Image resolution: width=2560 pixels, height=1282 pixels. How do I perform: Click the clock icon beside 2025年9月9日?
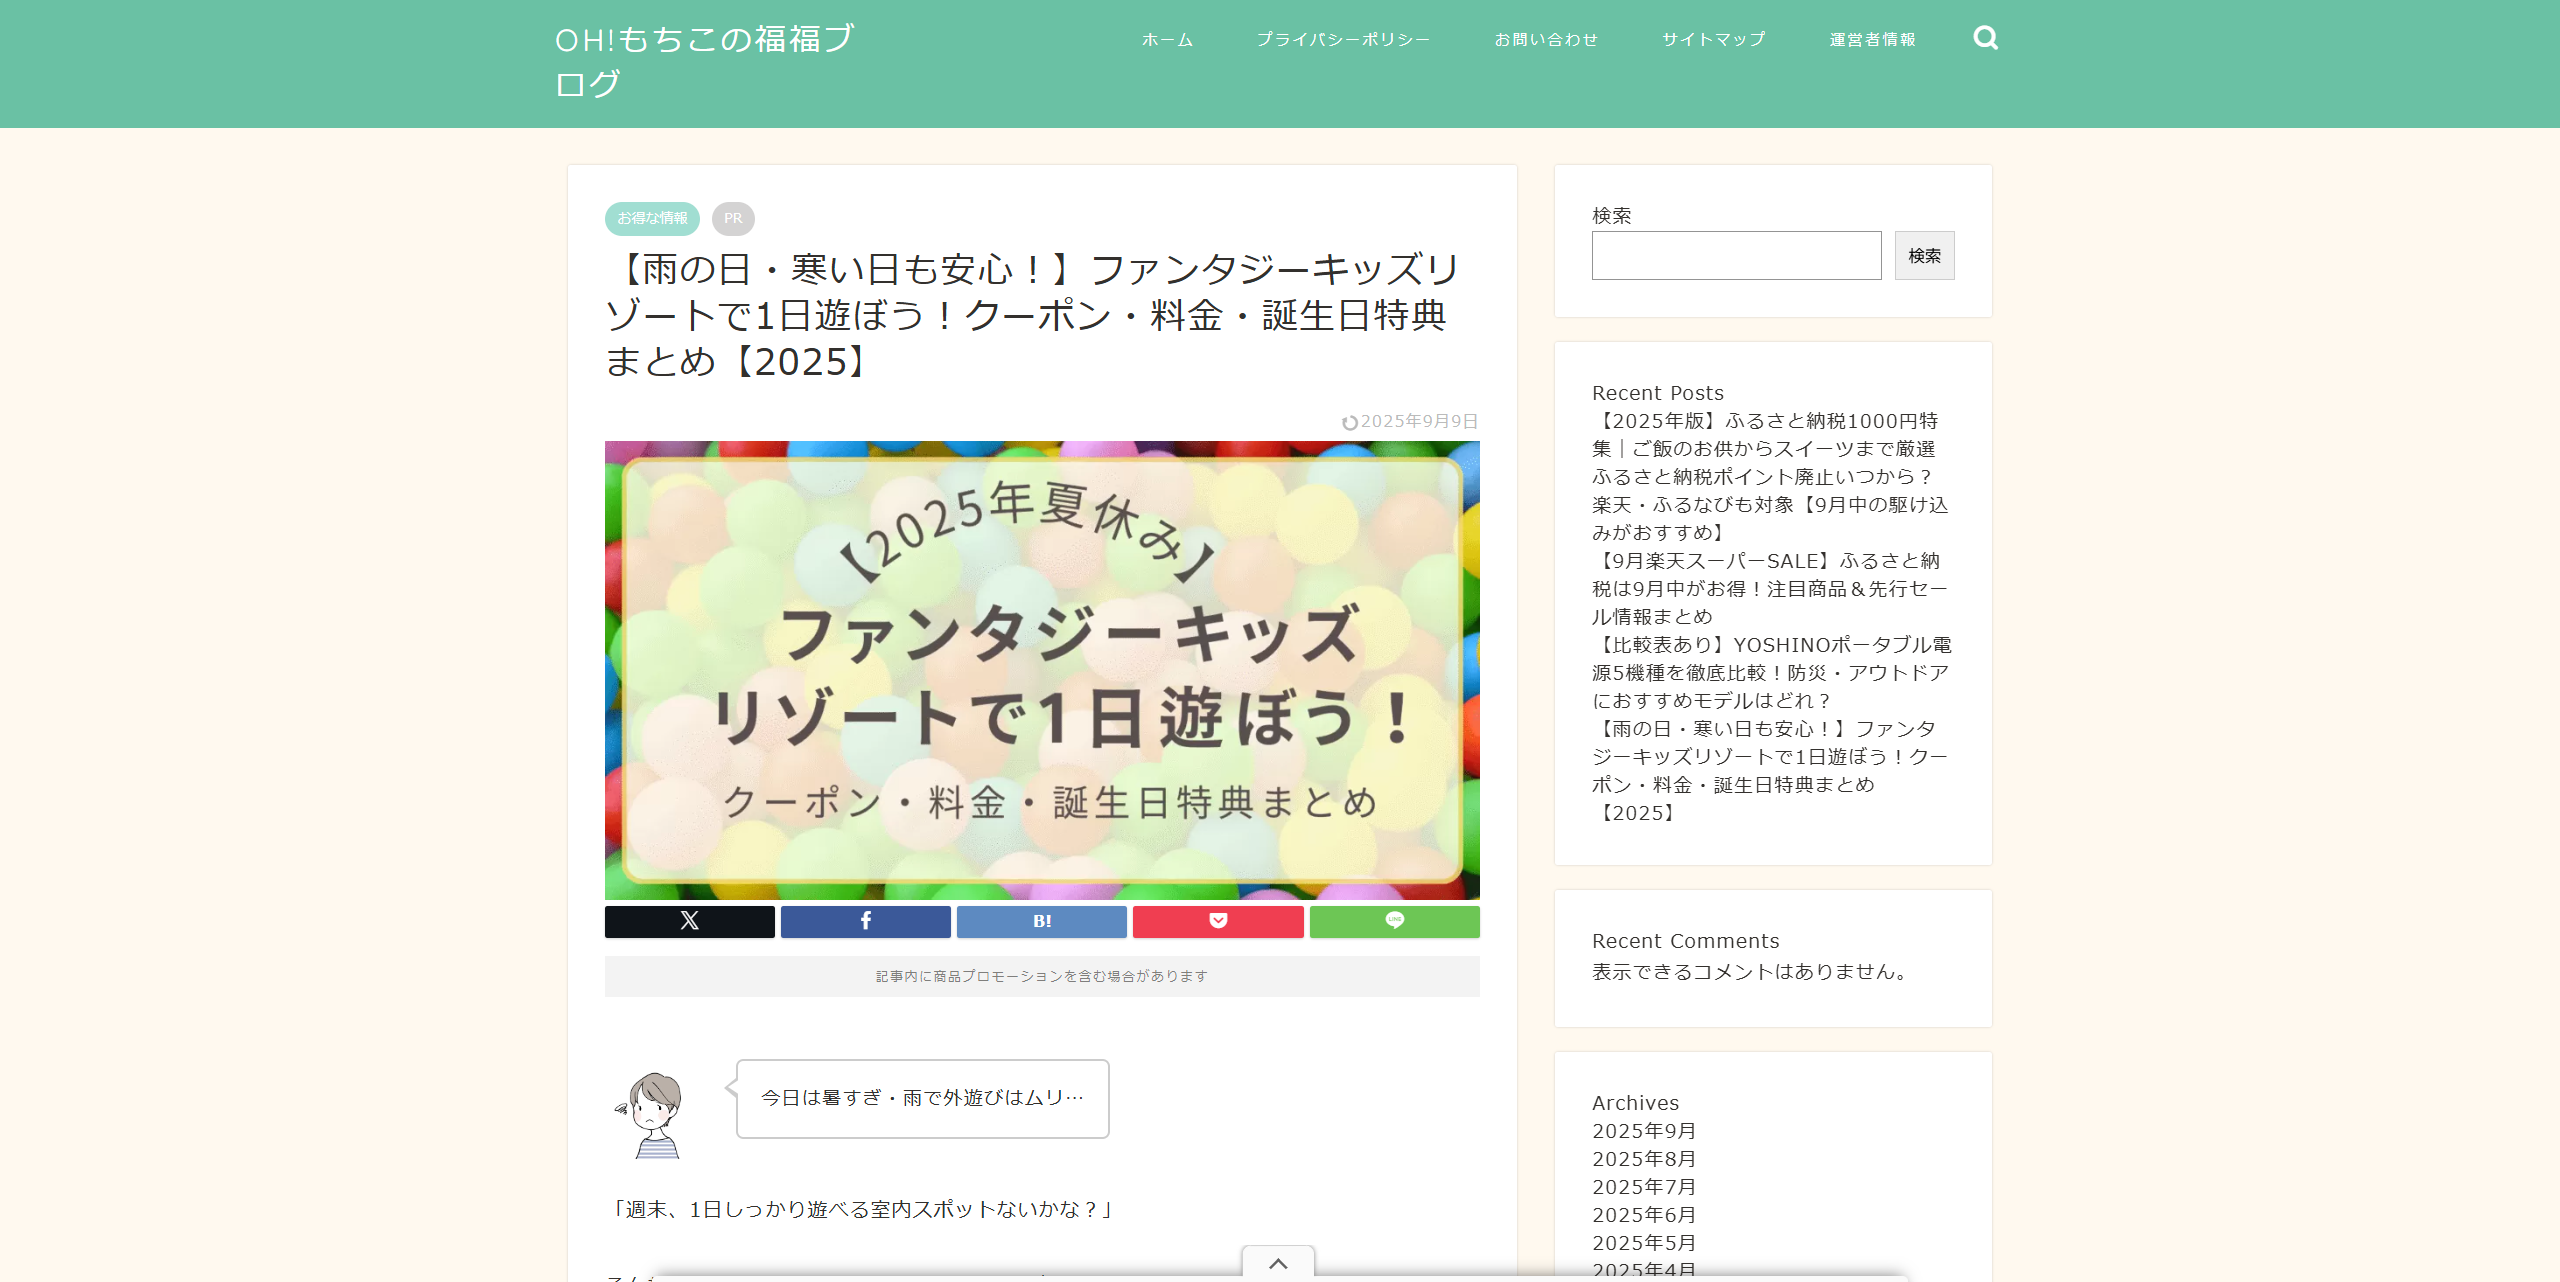(x=1350, y=421)
